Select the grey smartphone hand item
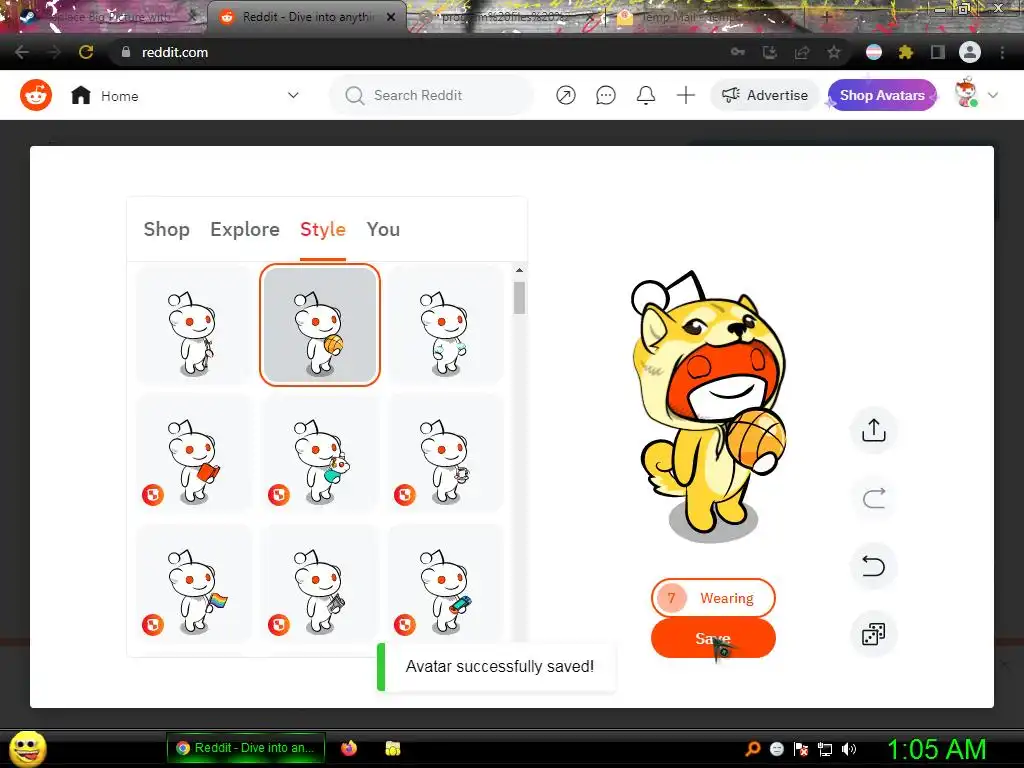 [x=320, y=583]
